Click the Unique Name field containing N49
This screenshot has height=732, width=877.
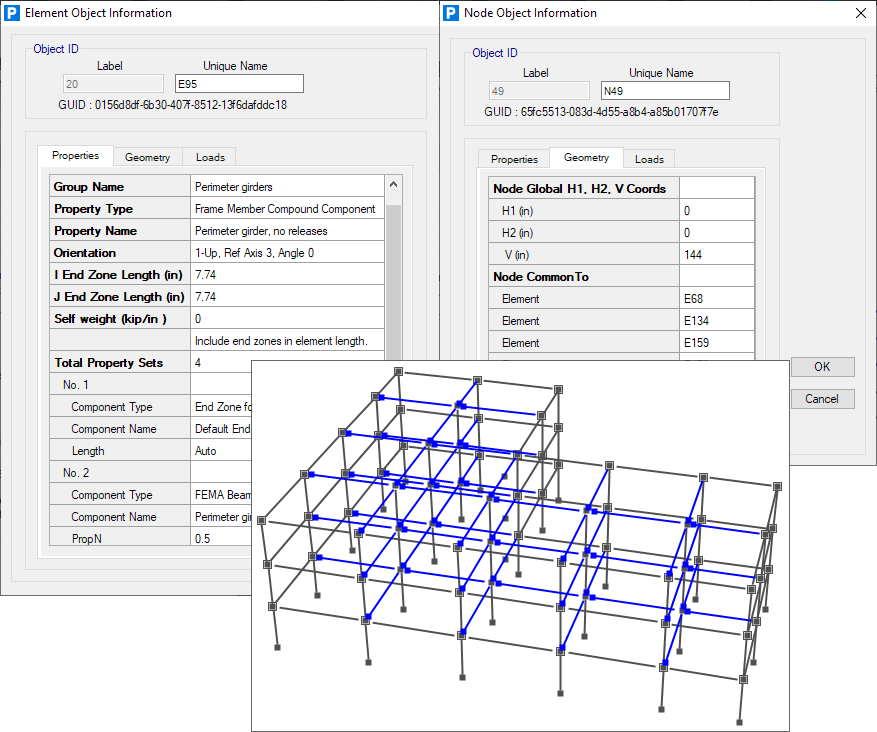tap(664, 91)
